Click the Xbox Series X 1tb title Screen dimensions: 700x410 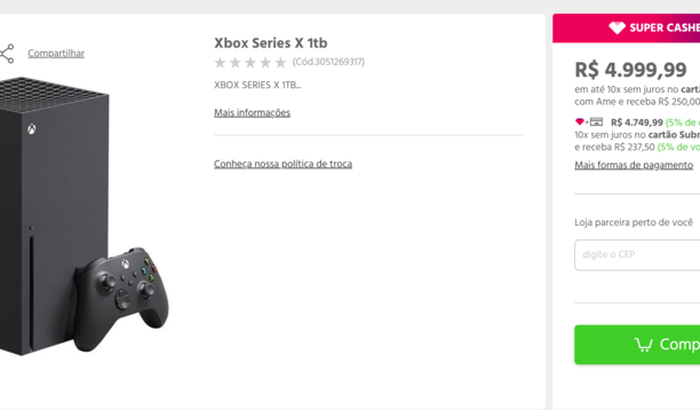(271, 43)
